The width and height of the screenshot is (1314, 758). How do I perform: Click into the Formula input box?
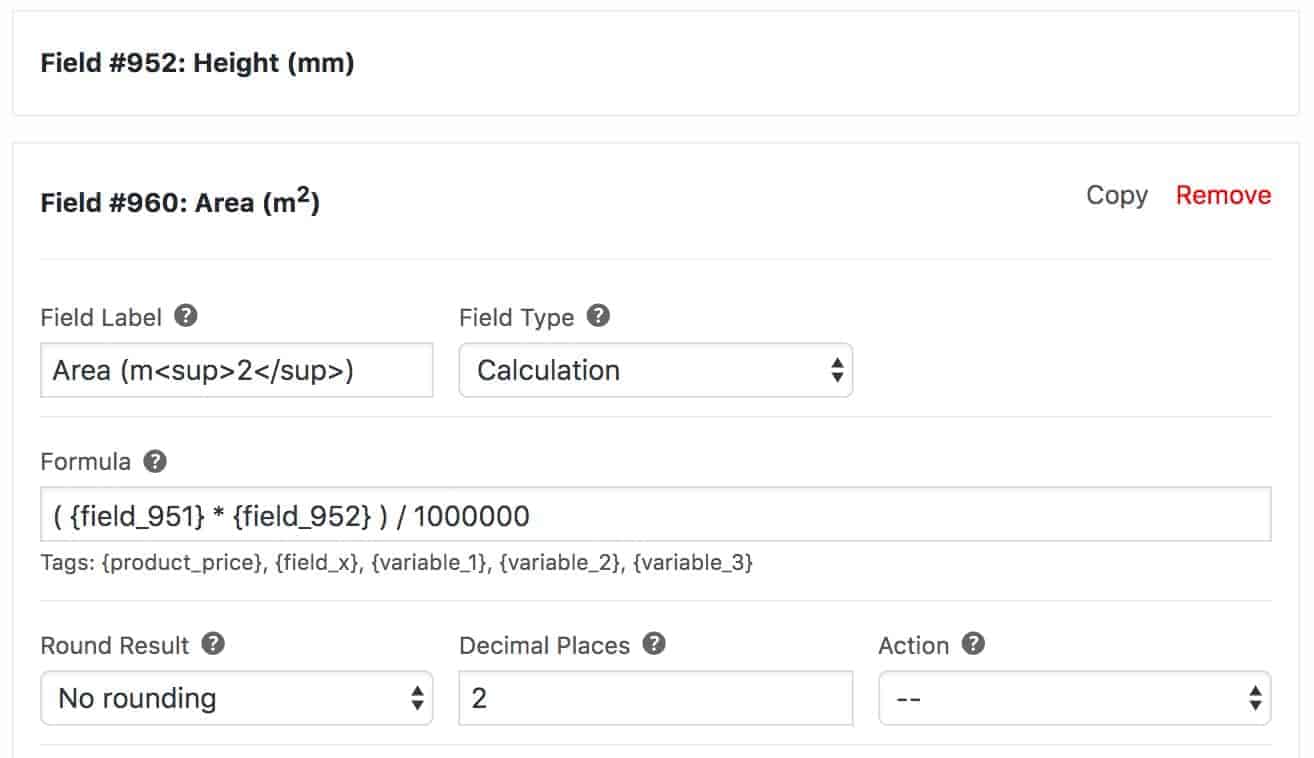[x=656, y=515]
